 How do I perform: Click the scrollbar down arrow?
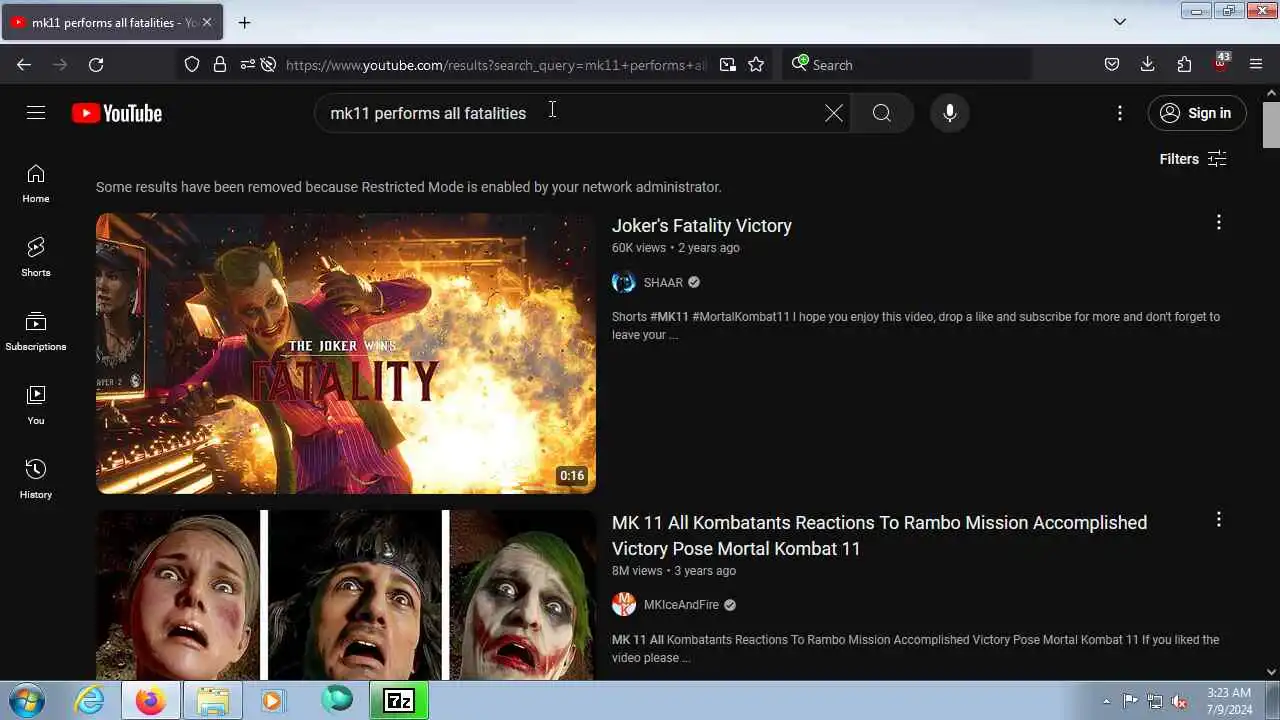pos(1271,672)
